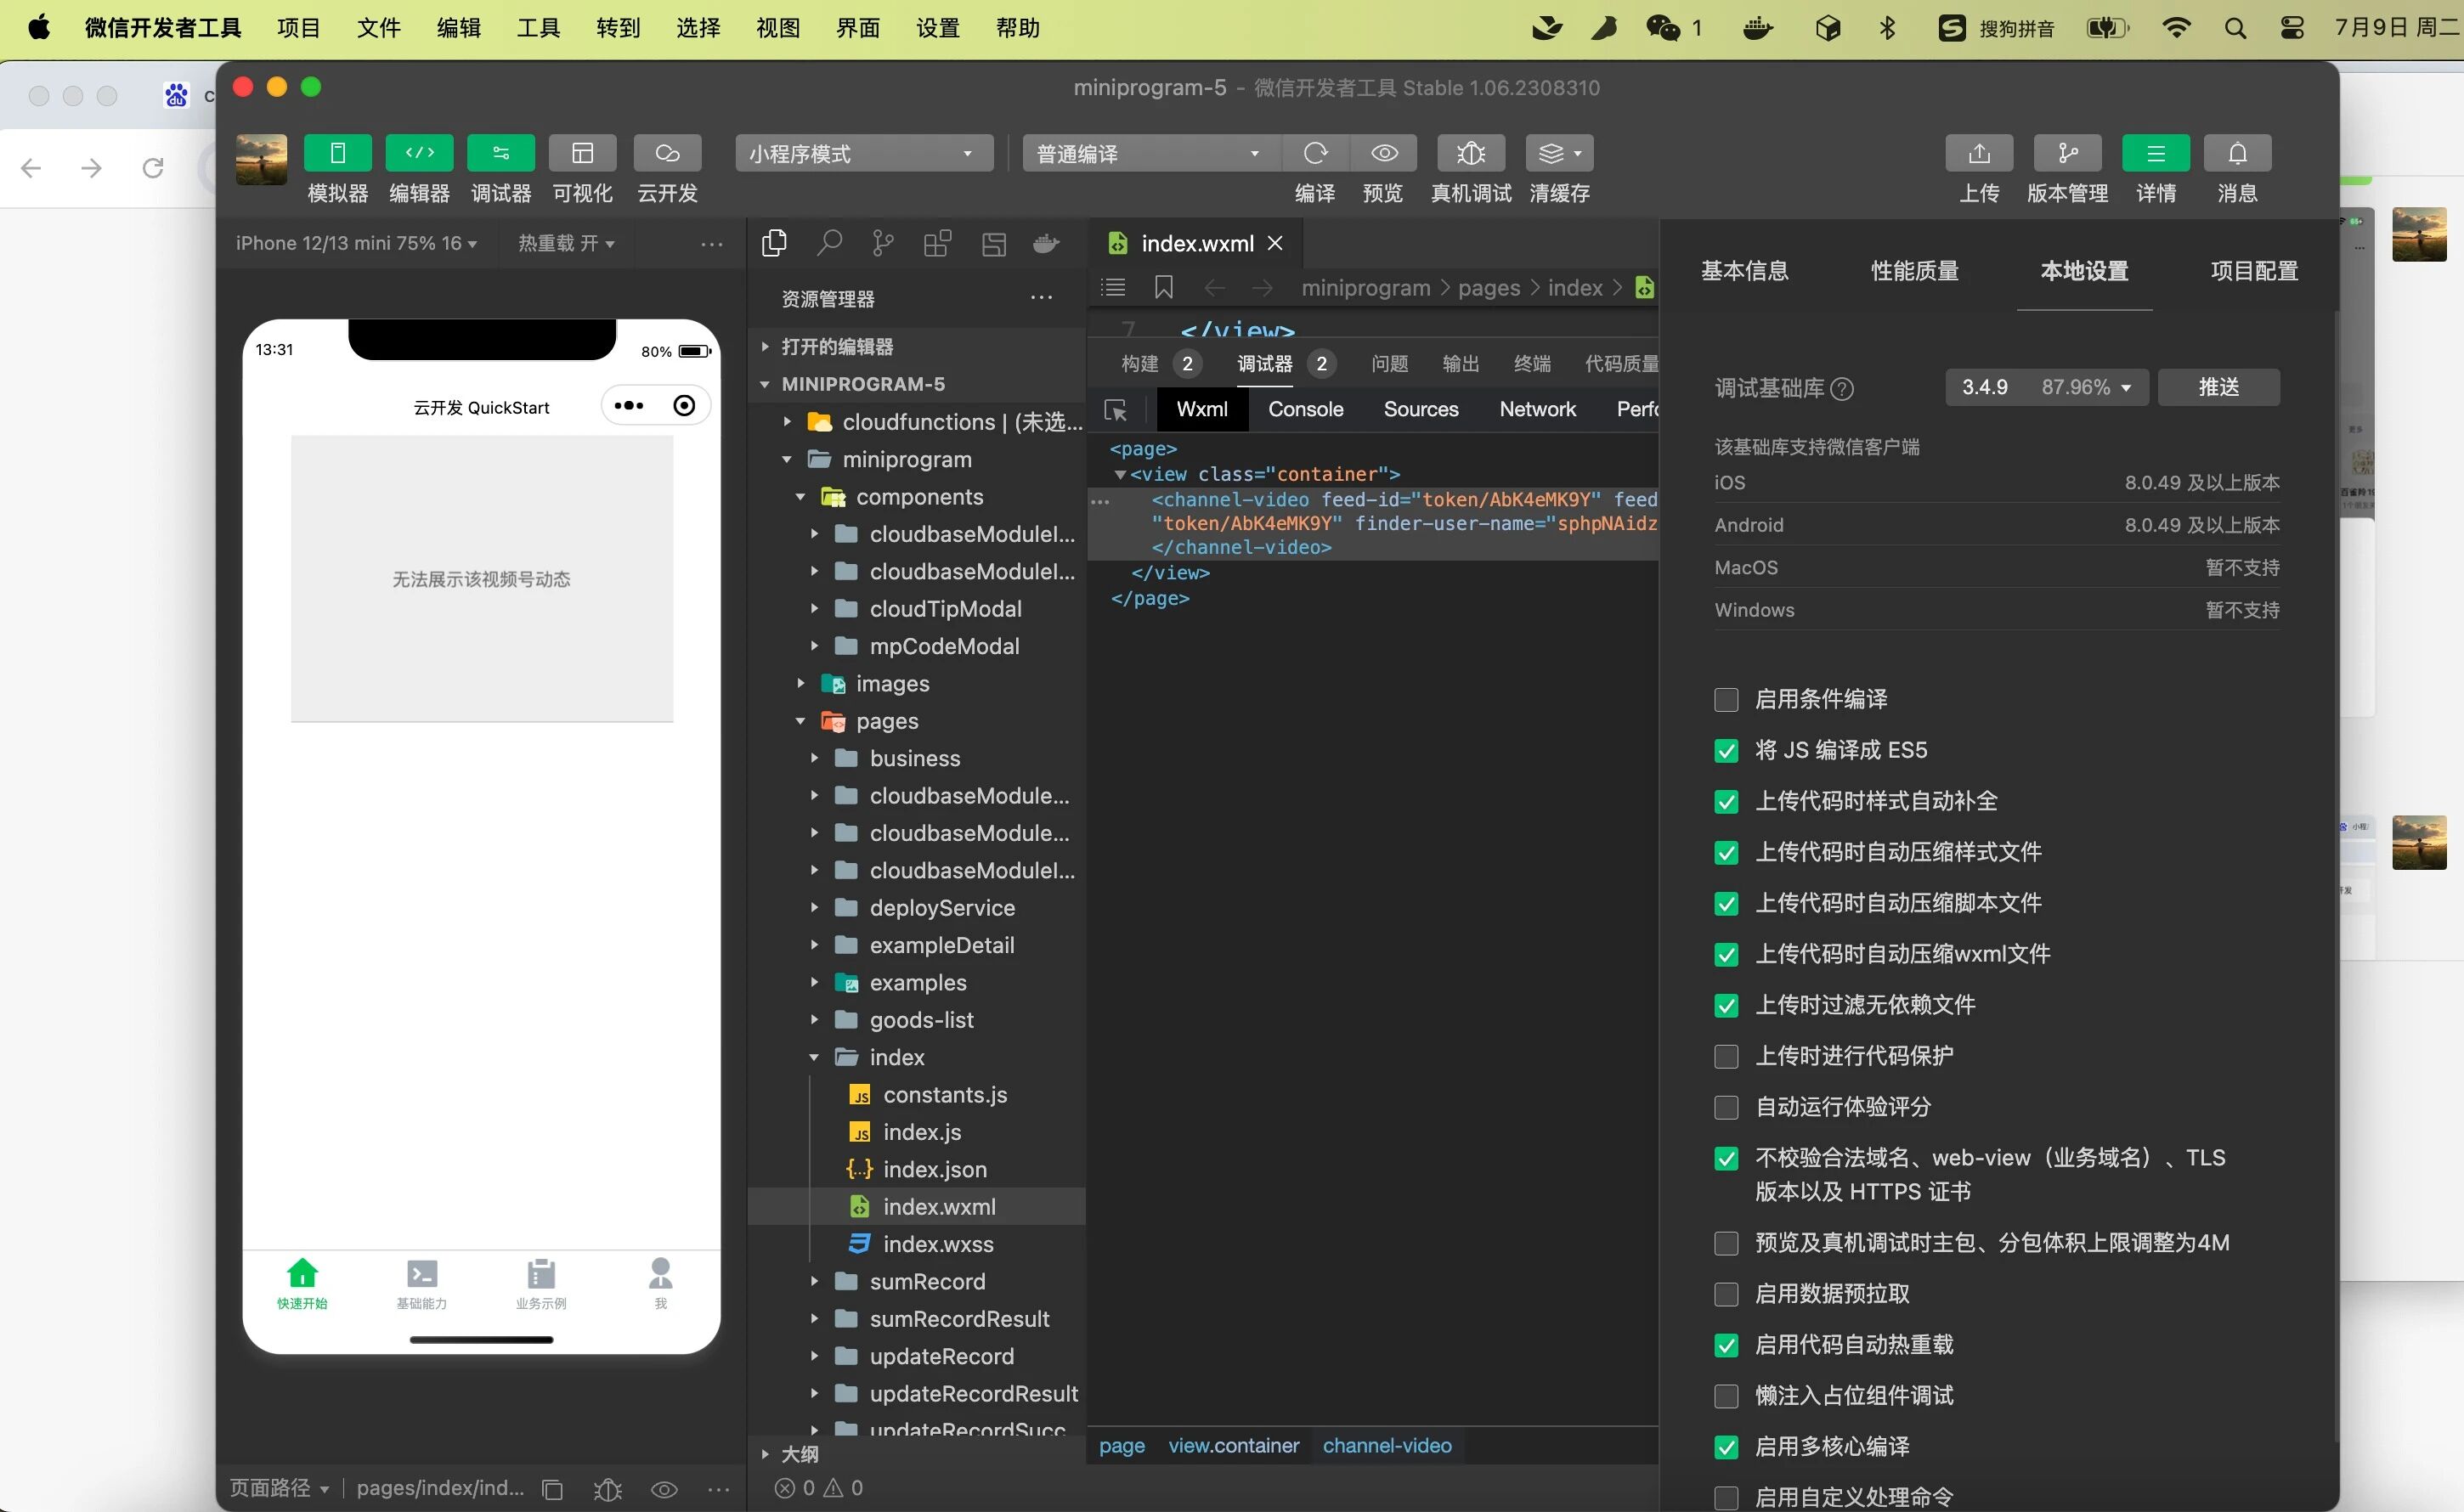The image size is (2464, 1512).
Task: Open the Console tab in the debugger
Action: coord(1305,409)
